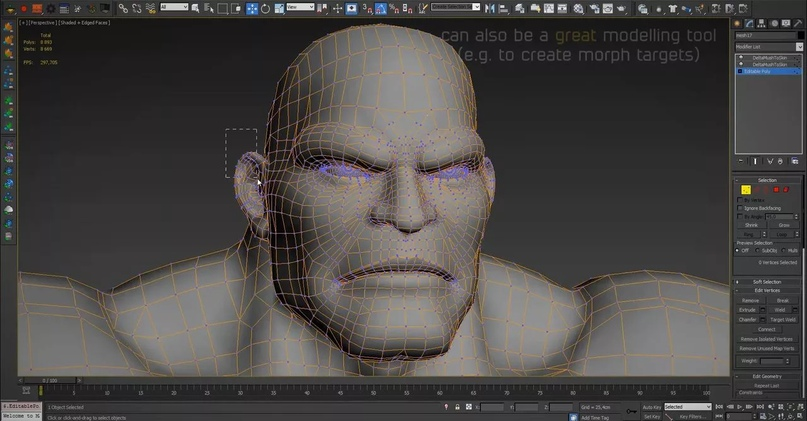This screenshot has width=807, height=421.
Task: Click the Selection Lock toggle icon
Action: [x=457, y=407]
